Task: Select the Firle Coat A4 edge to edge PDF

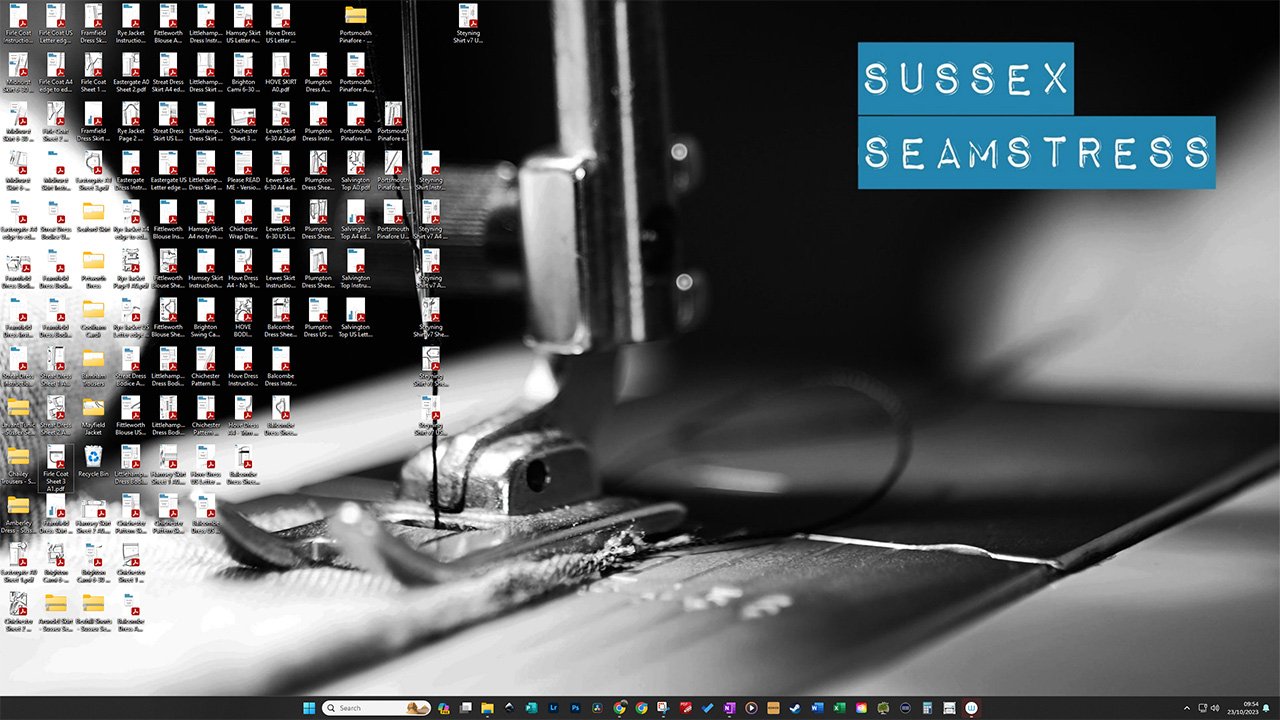Action: click(x=56, y=75)
